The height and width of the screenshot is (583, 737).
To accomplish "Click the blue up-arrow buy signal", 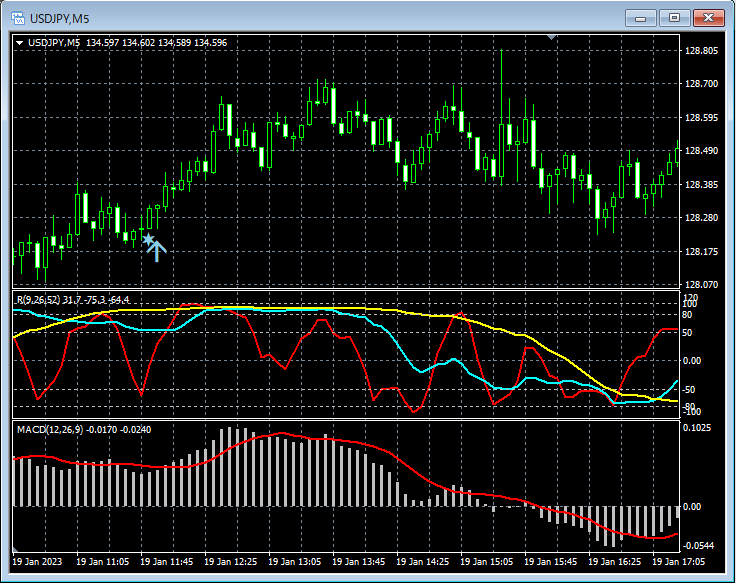I will coord(157,251).
